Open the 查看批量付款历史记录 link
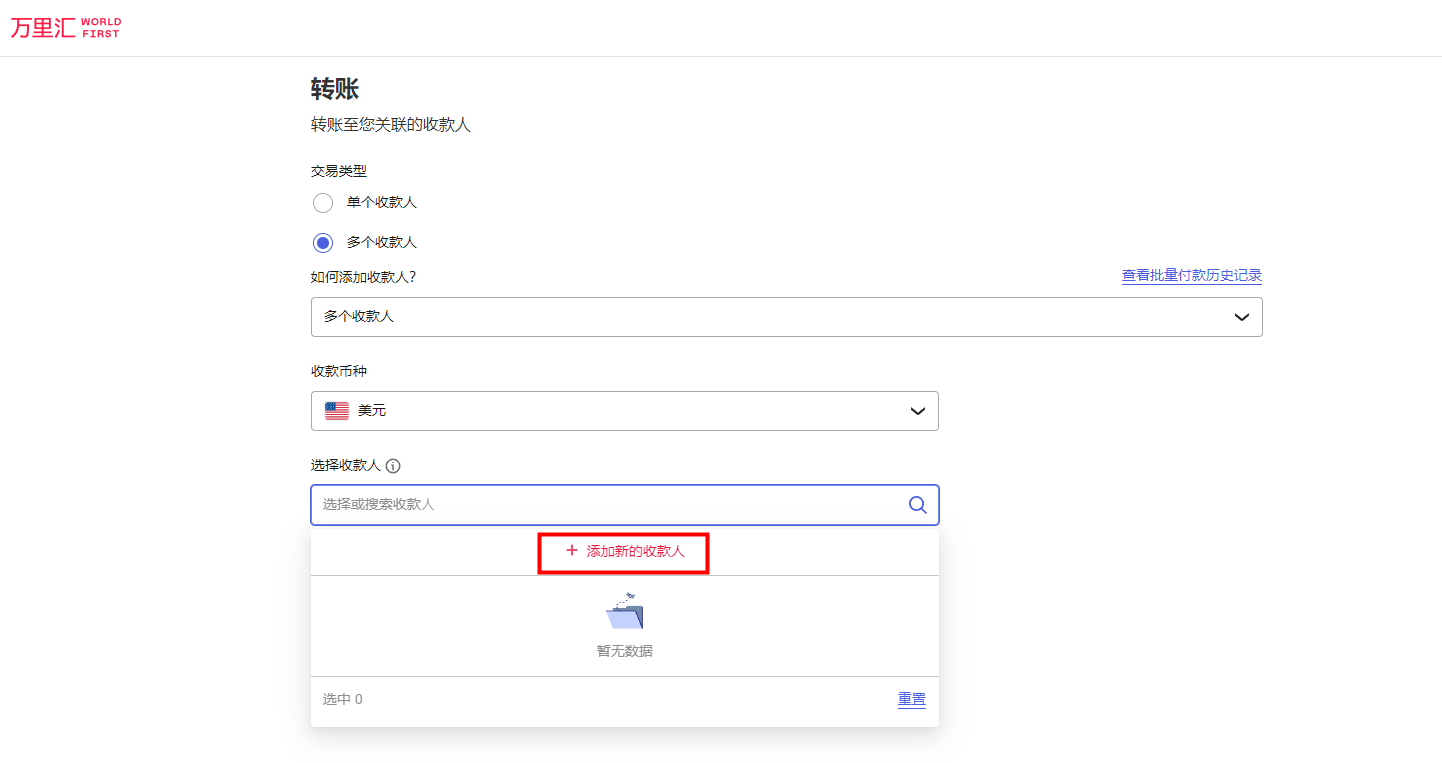 (1191, 276)
